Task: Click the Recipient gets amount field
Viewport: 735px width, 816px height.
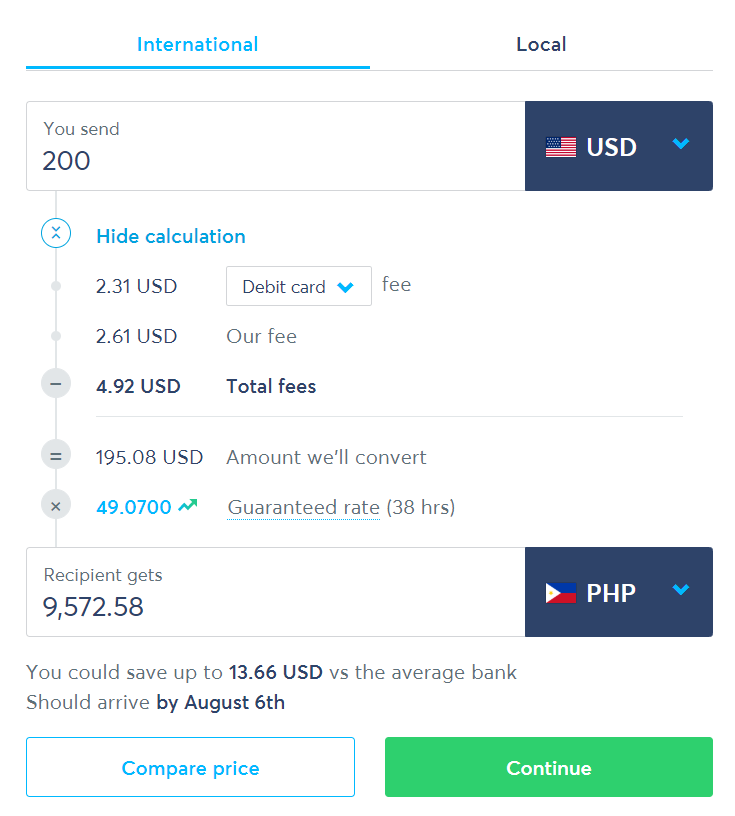Action: coord(276,592)
